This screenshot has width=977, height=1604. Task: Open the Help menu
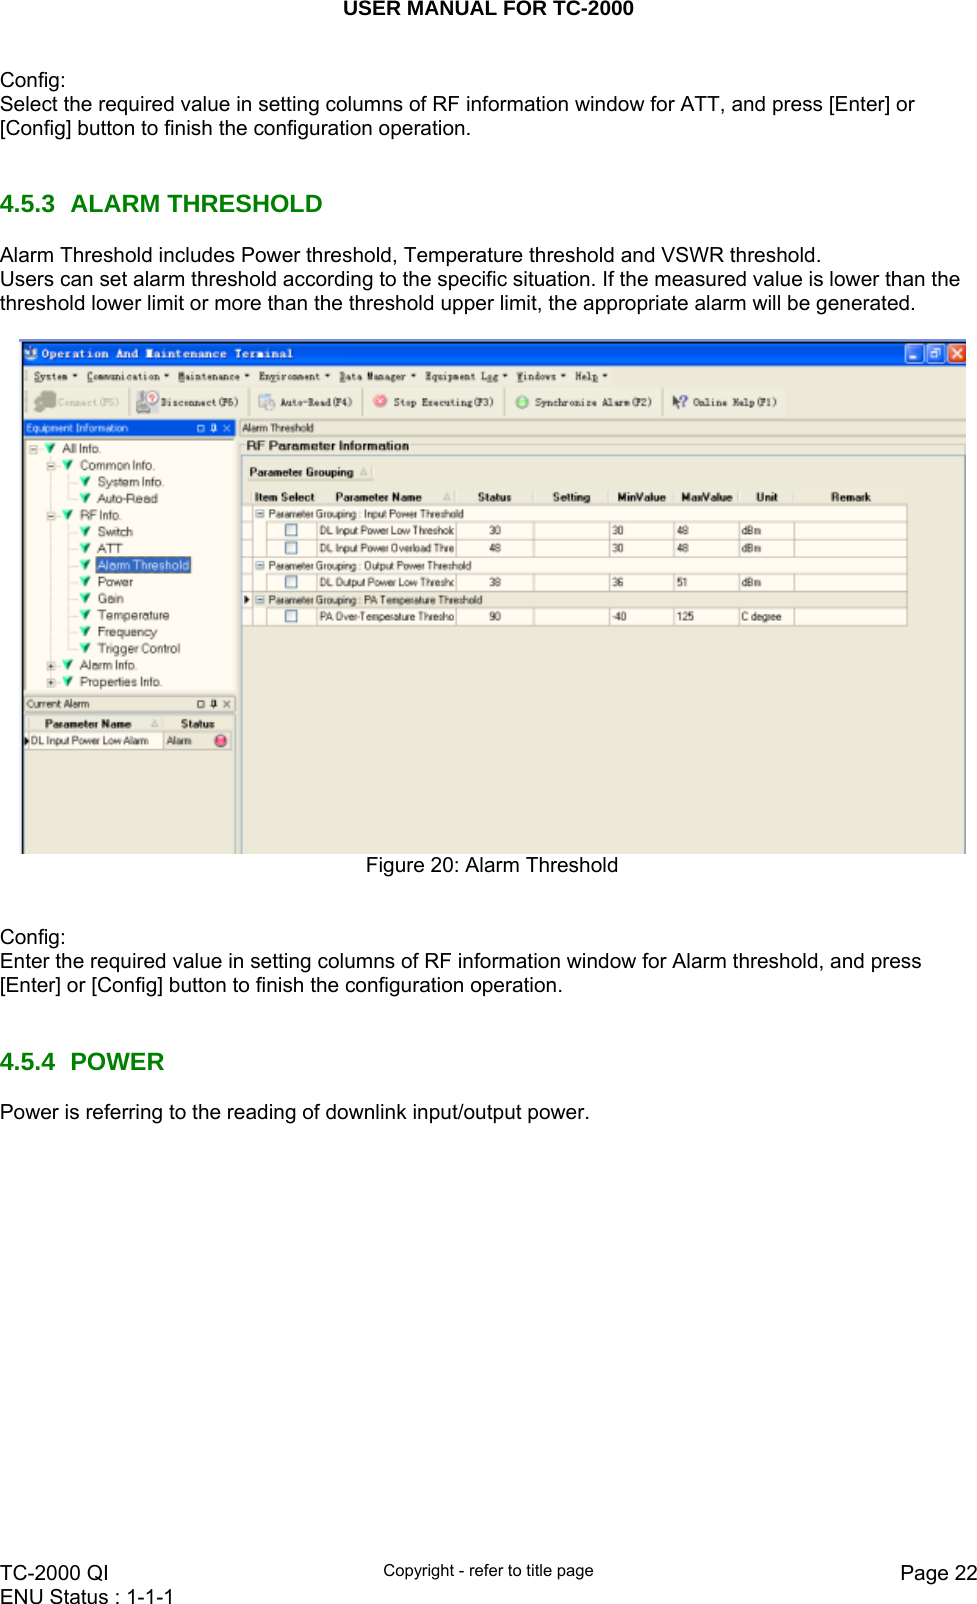(x=591, y=377)
